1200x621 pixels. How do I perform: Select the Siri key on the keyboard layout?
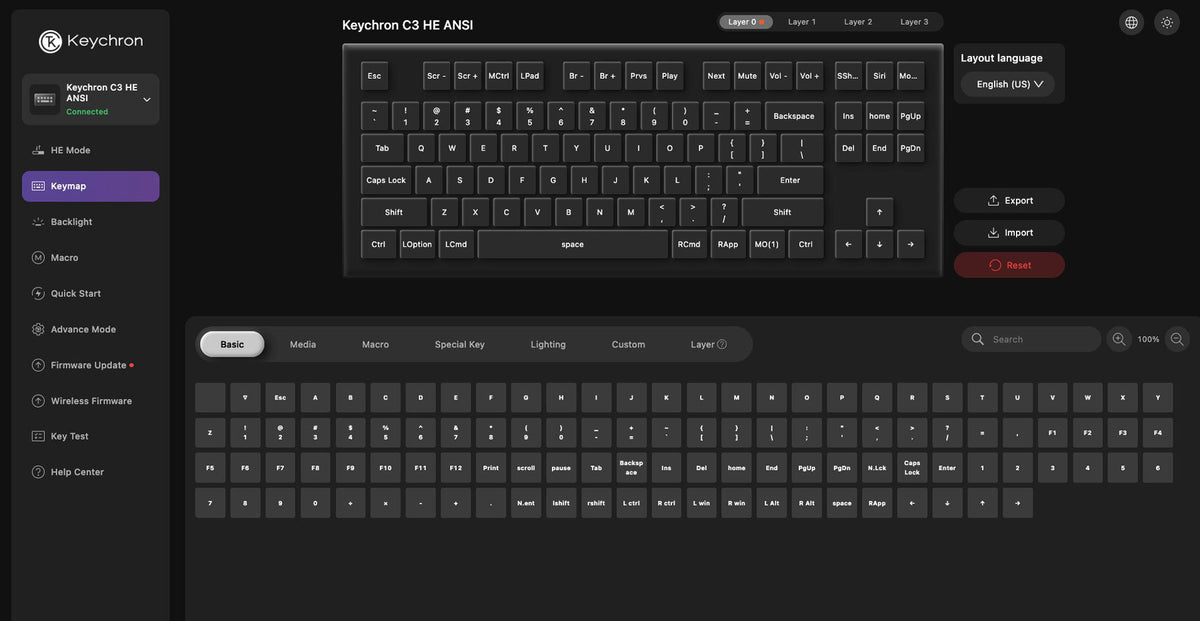(x=879, y=76)
